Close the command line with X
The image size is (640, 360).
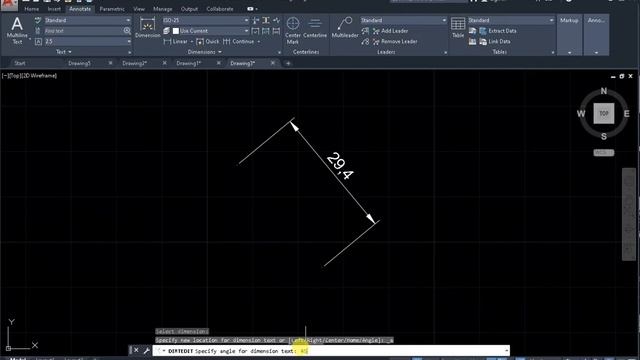click(136, 350)
